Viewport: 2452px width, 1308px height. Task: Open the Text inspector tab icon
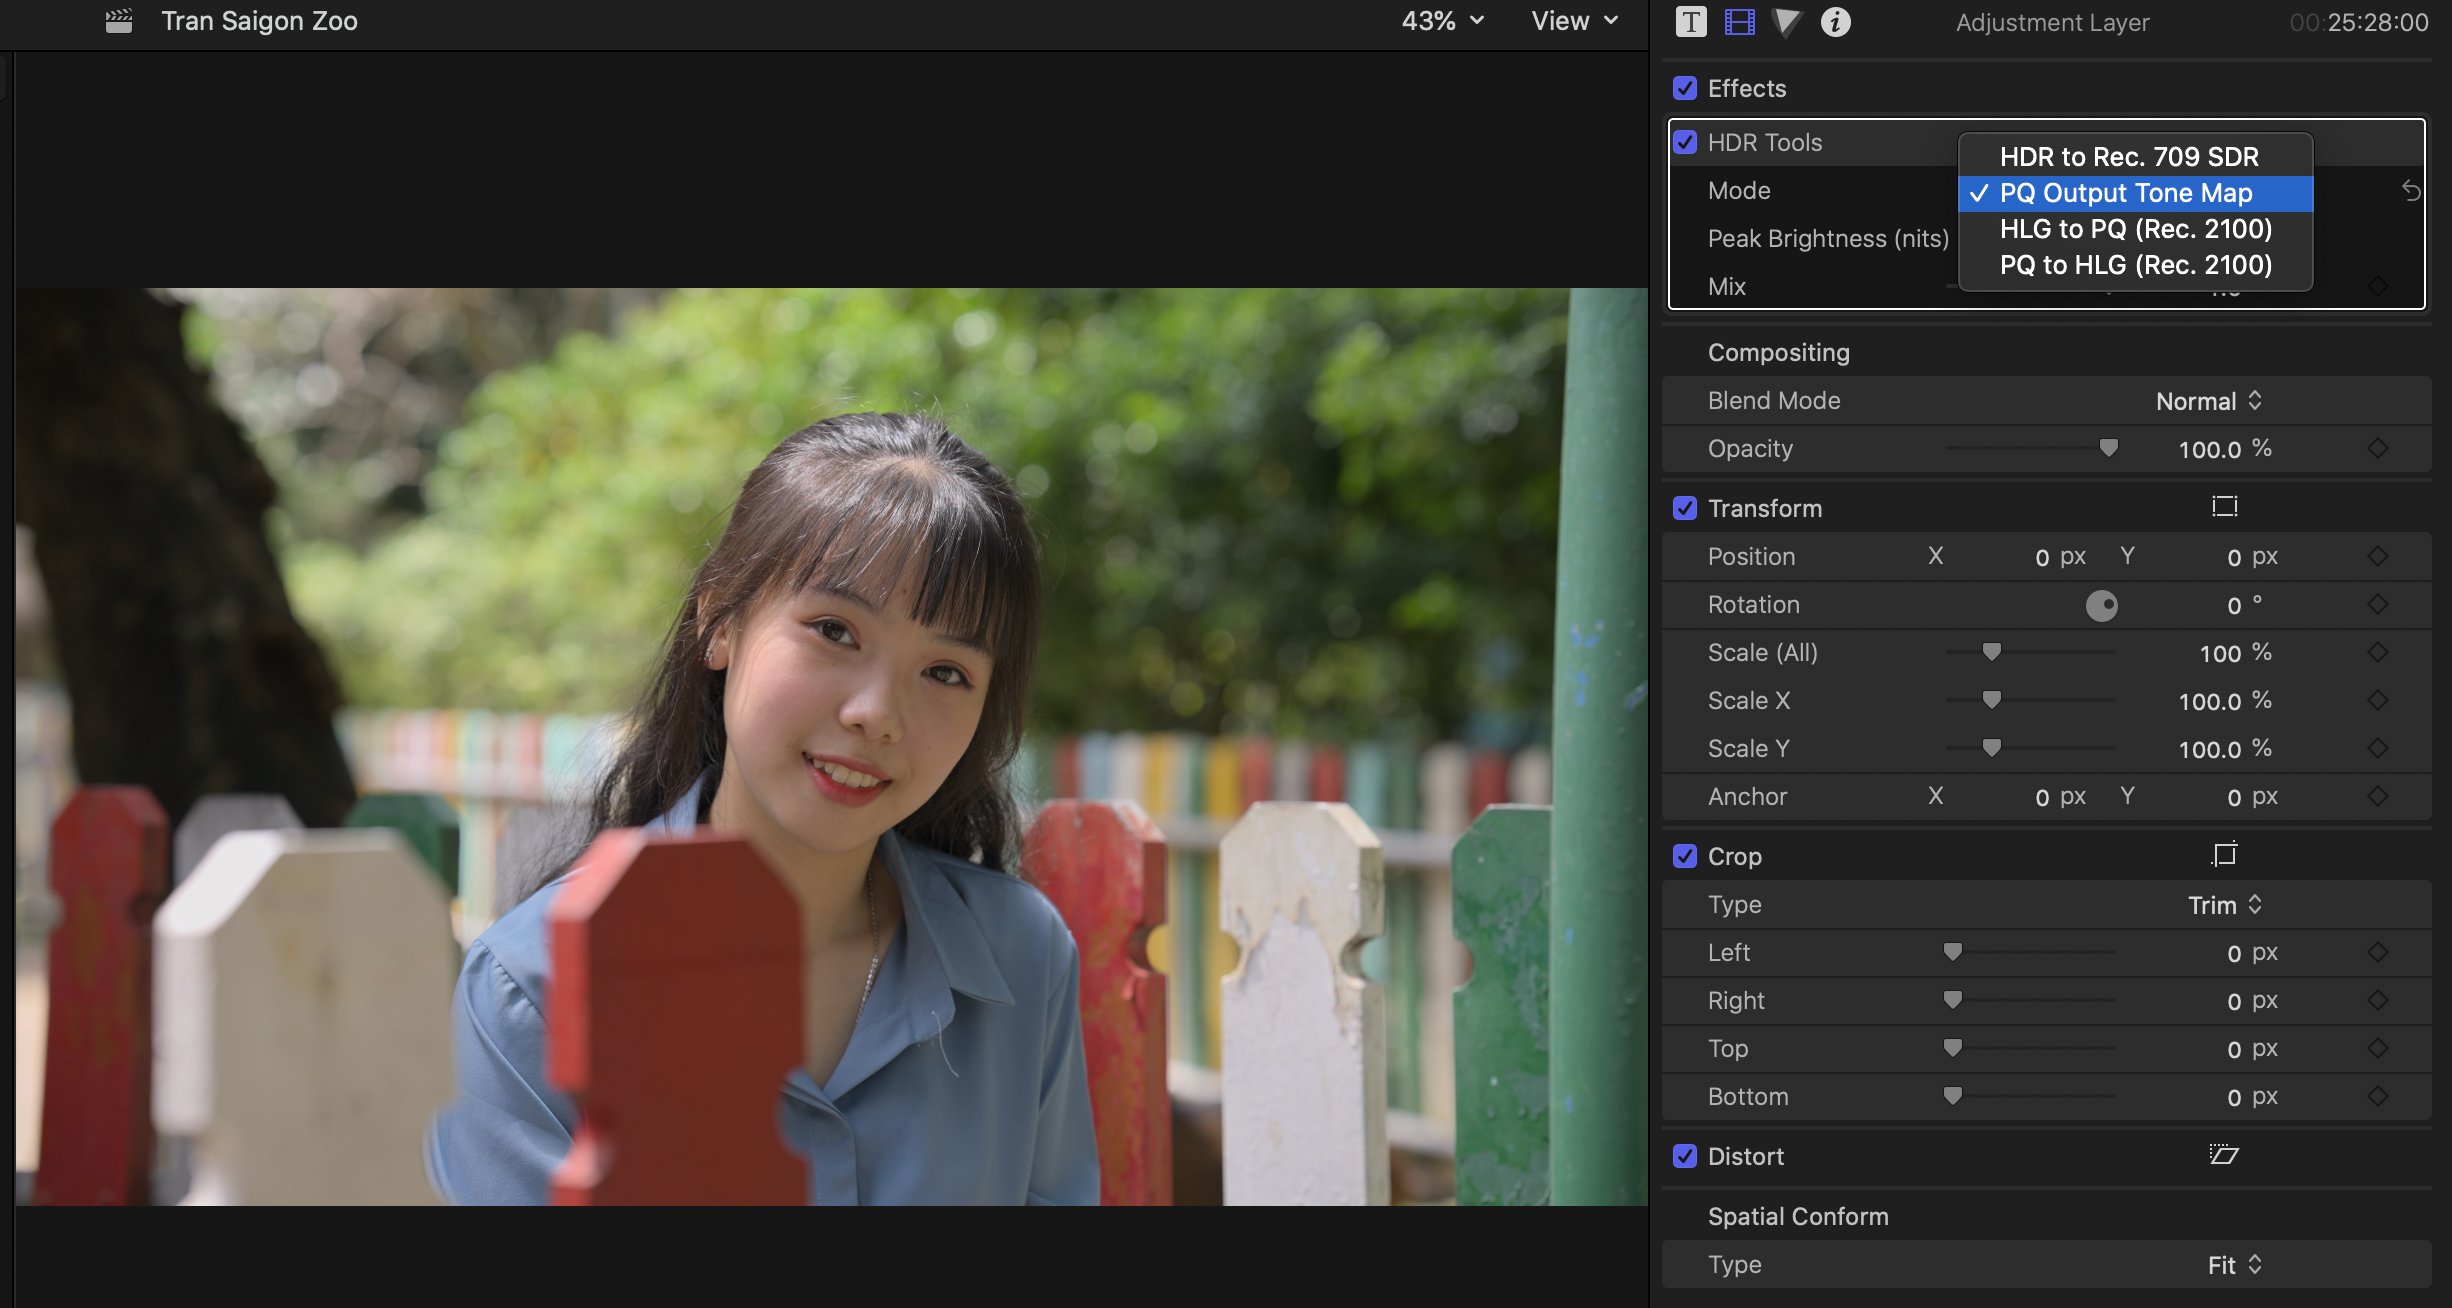coord(1691,22)
